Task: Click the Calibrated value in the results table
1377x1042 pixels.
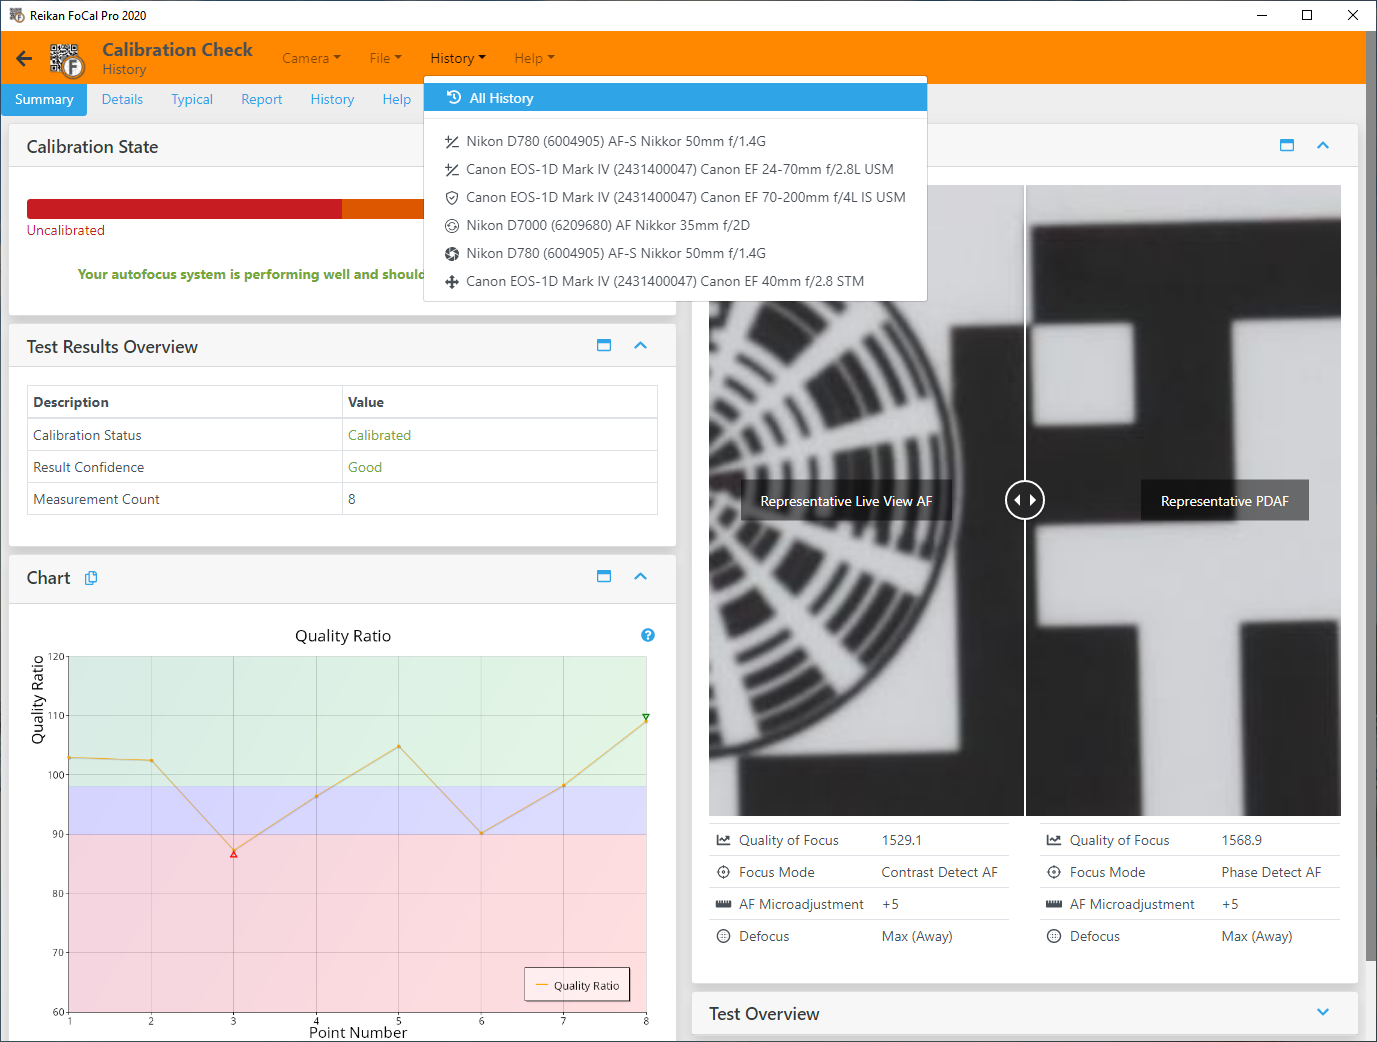Action: coord(379,436)
